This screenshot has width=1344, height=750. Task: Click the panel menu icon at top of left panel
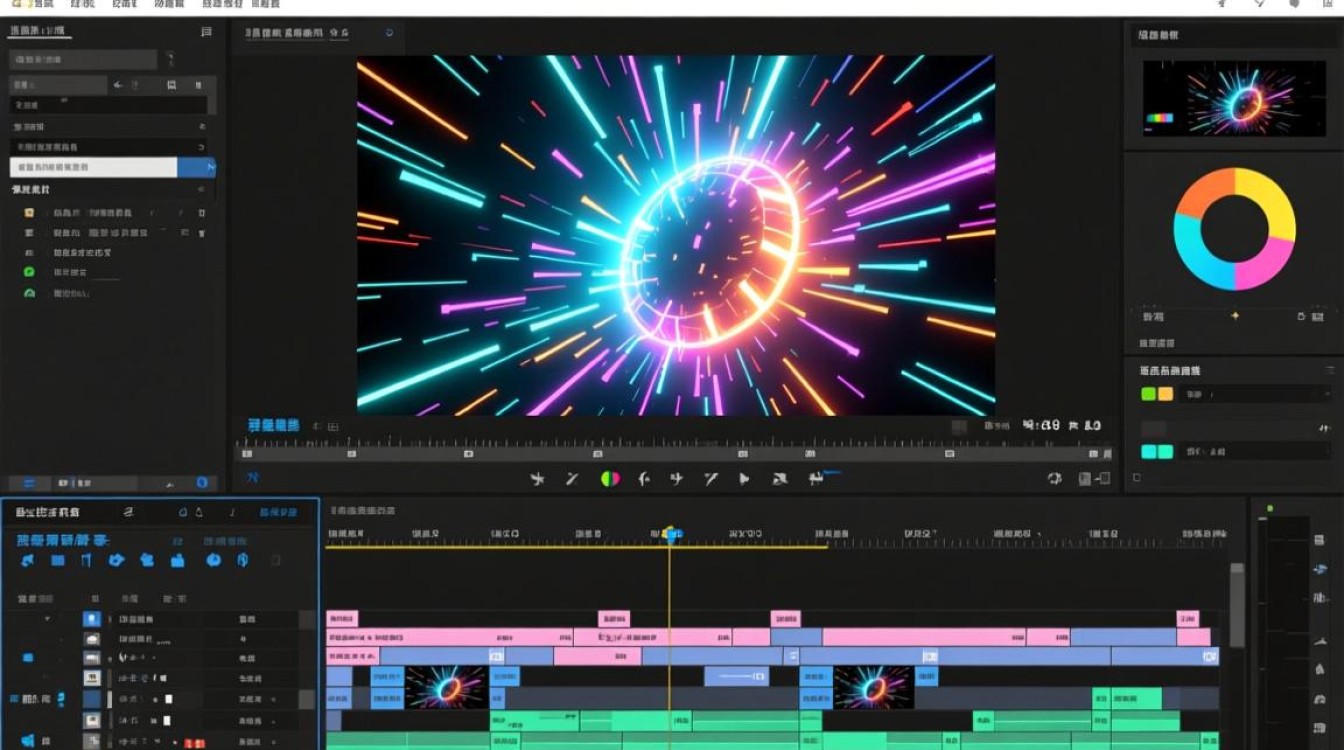206,32
